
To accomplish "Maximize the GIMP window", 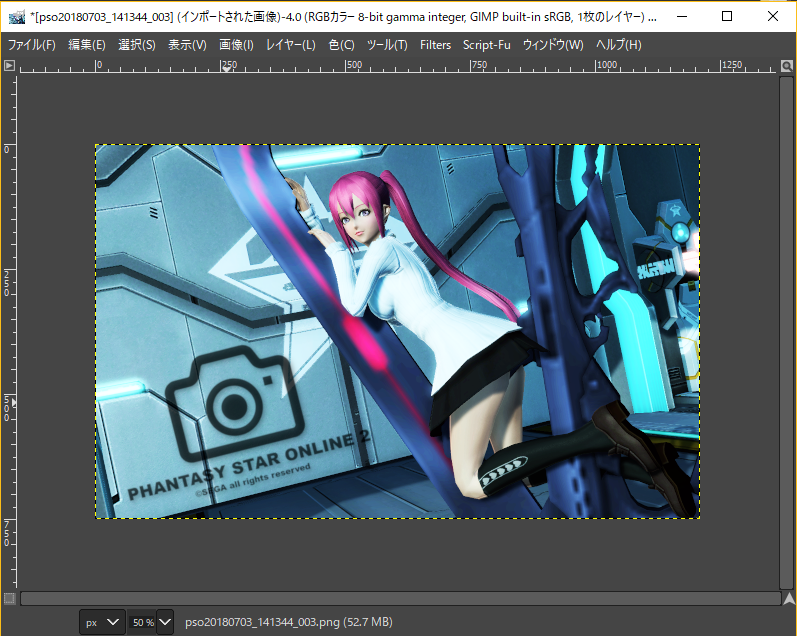I will 727,16.
